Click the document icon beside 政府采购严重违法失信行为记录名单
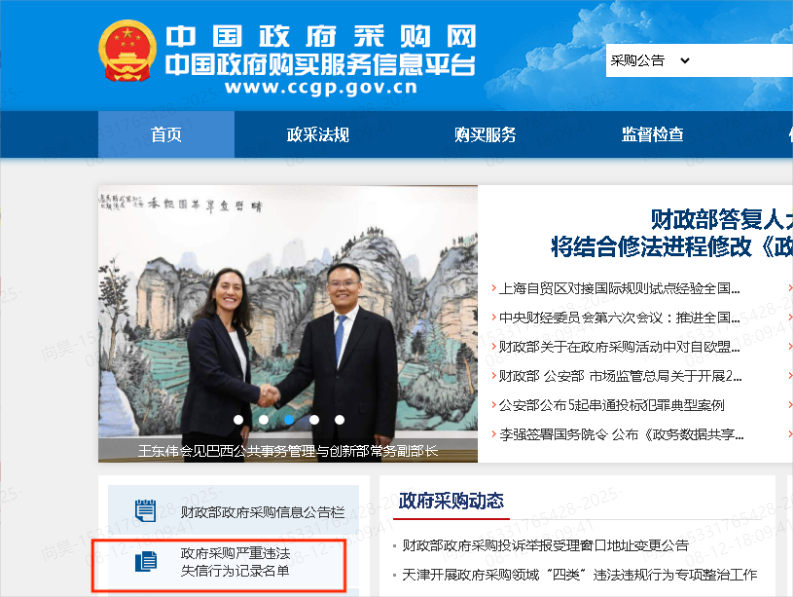 tap(146, 562)
